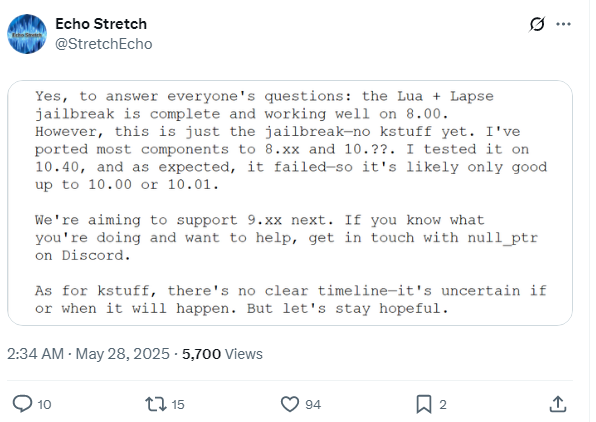
Task: Click the Echo Stretch display name
Action: click(x=101, y=24)
